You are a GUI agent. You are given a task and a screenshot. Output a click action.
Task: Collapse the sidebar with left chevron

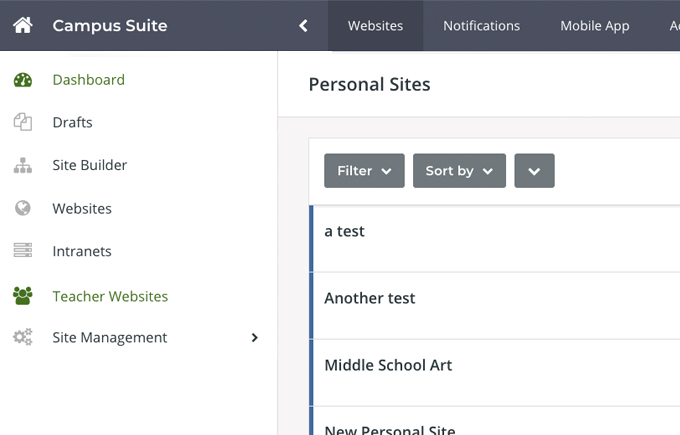[x=303, y=26]
